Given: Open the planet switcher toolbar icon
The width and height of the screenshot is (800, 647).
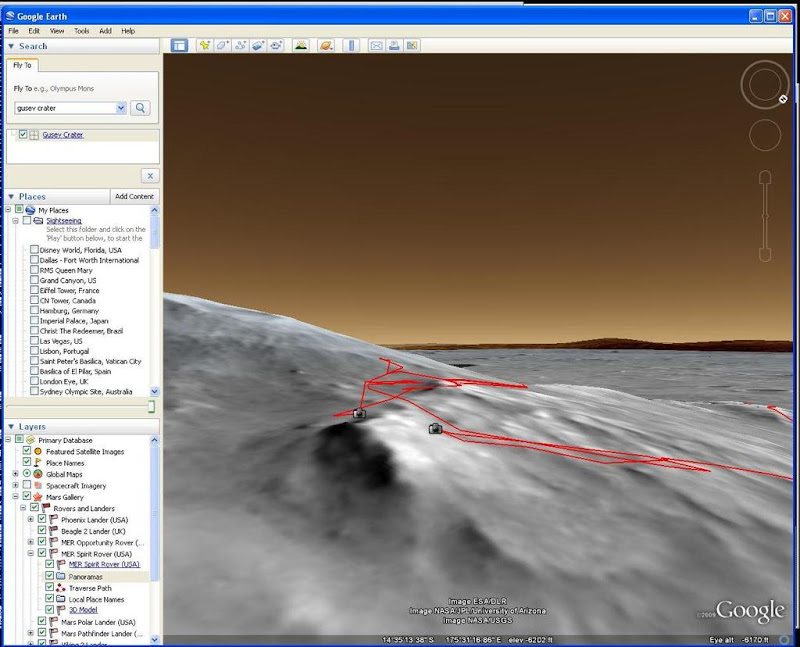Looking at the screenshot, I should 325,45.
